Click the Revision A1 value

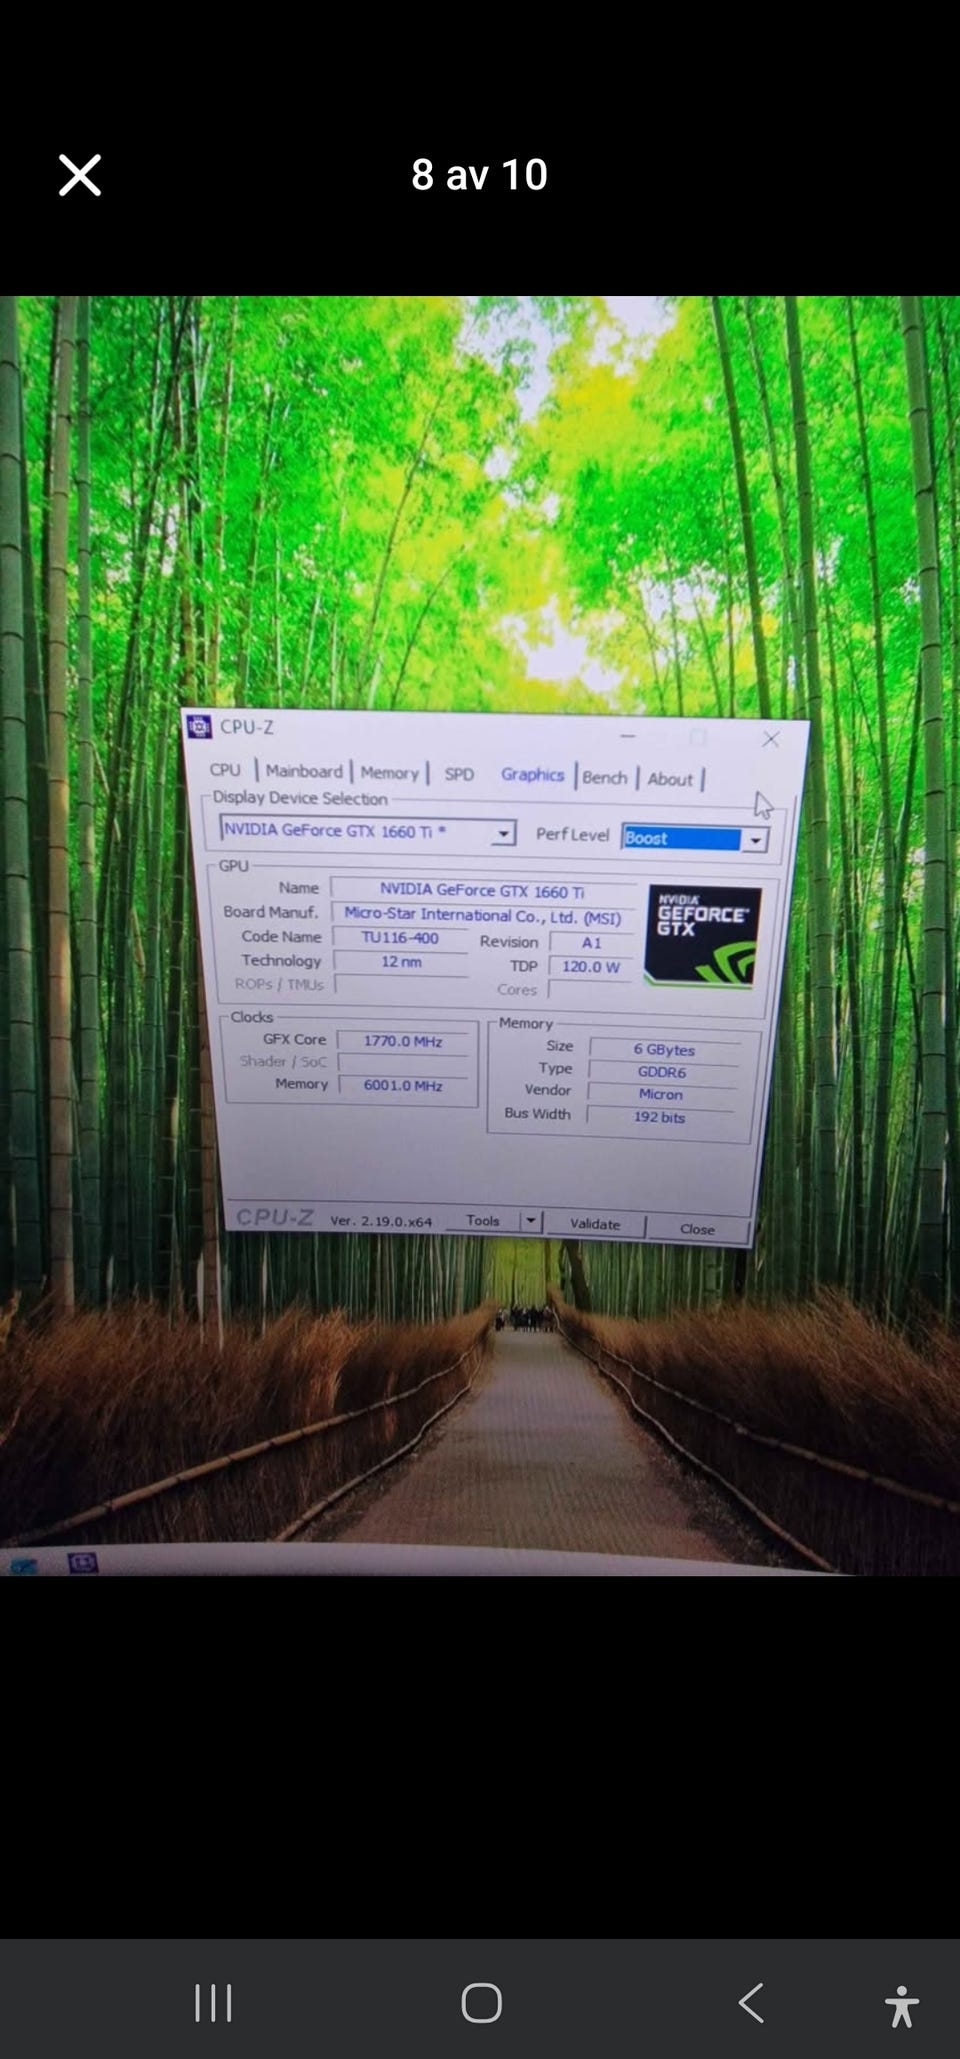tap(592, 943)
